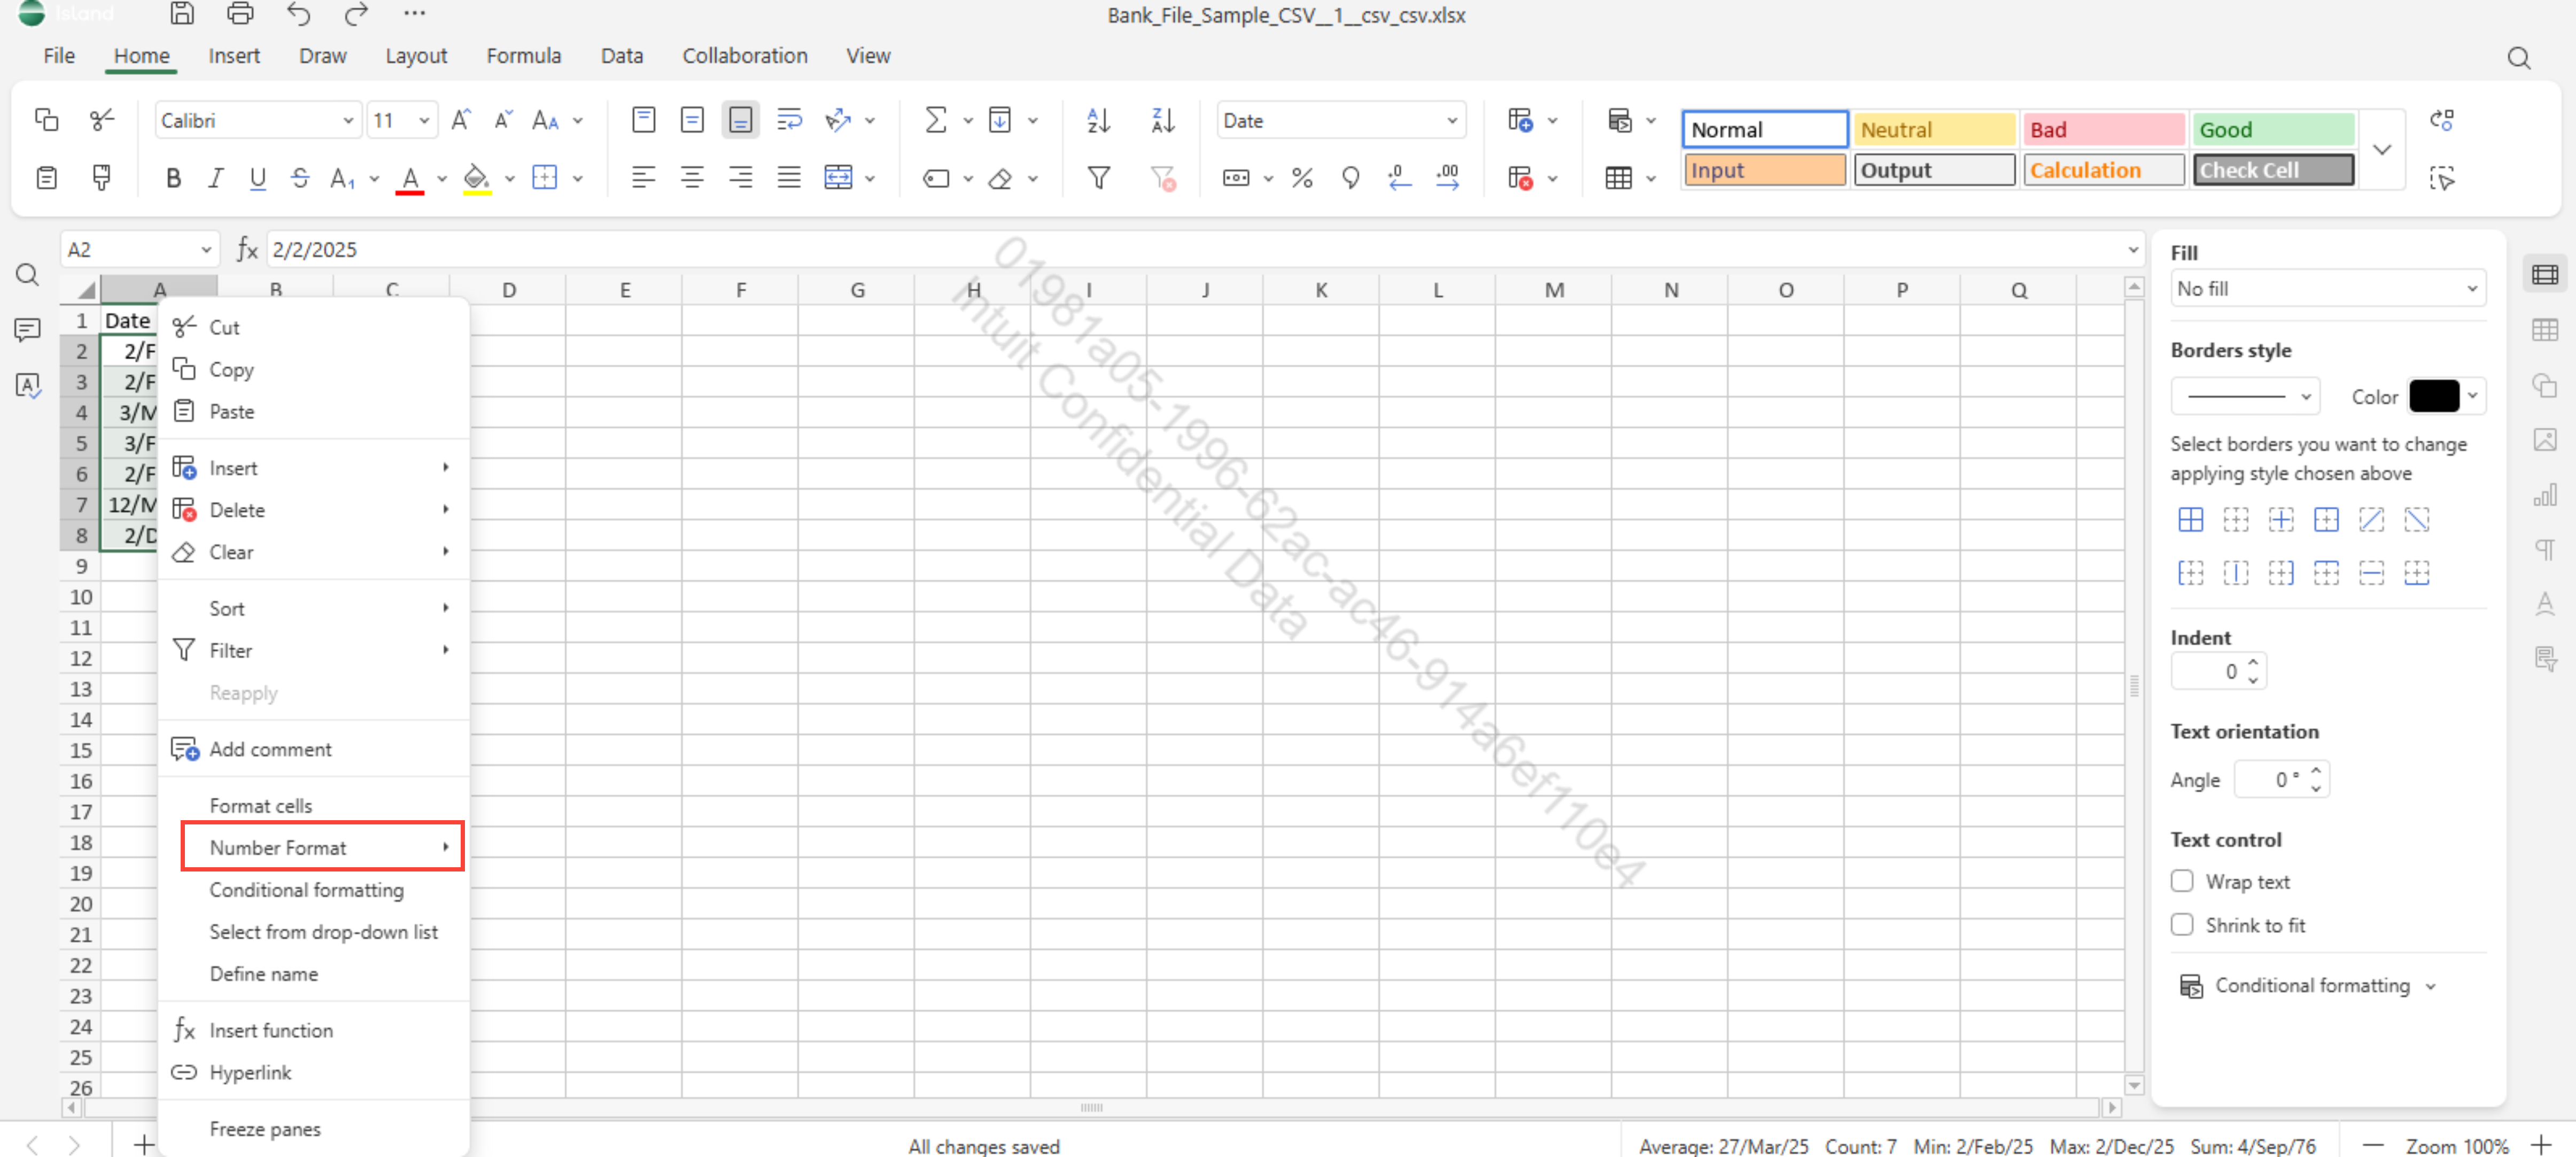This screenshot has height=1157, width=2576.
Task: Enable the Shrink to fit checkbox
Action: [x=2182, y=925]
